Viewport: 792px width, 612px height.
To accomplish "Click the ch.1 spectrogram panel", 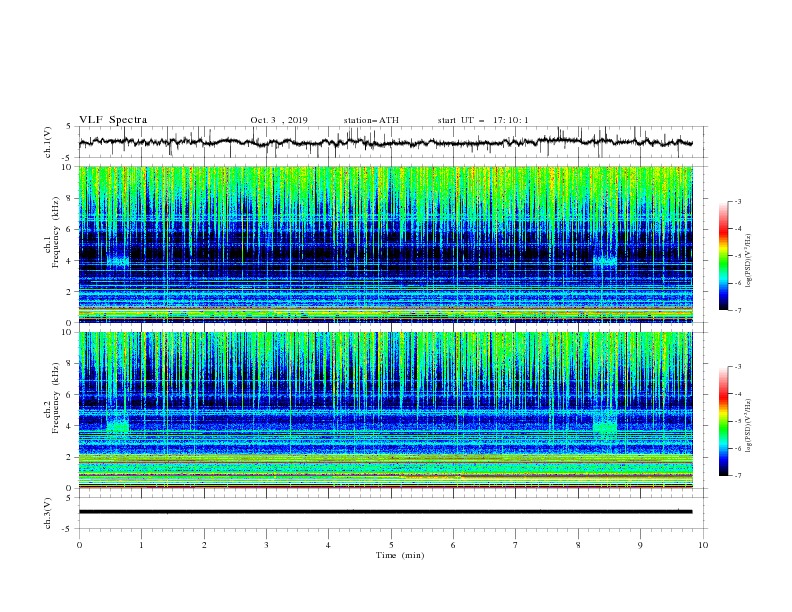I will click(385, 244).
